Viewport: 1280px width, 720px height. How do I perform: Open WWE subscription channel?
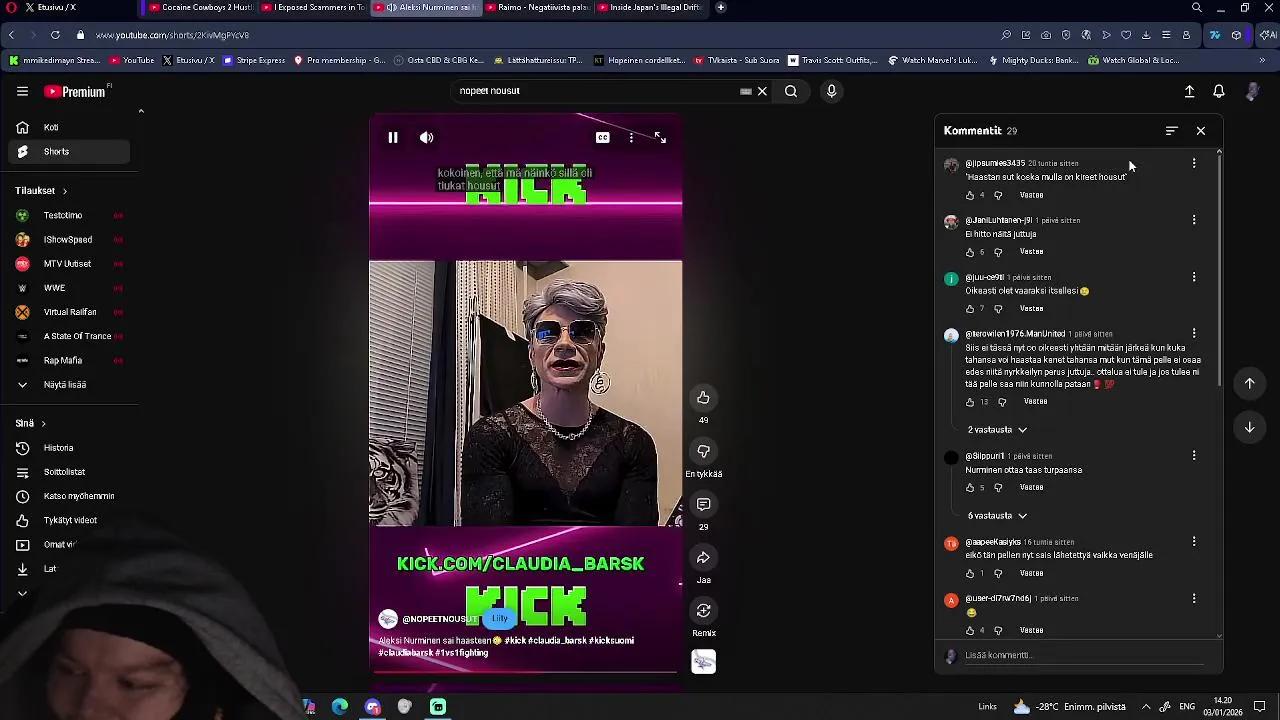tap(70, 288)
